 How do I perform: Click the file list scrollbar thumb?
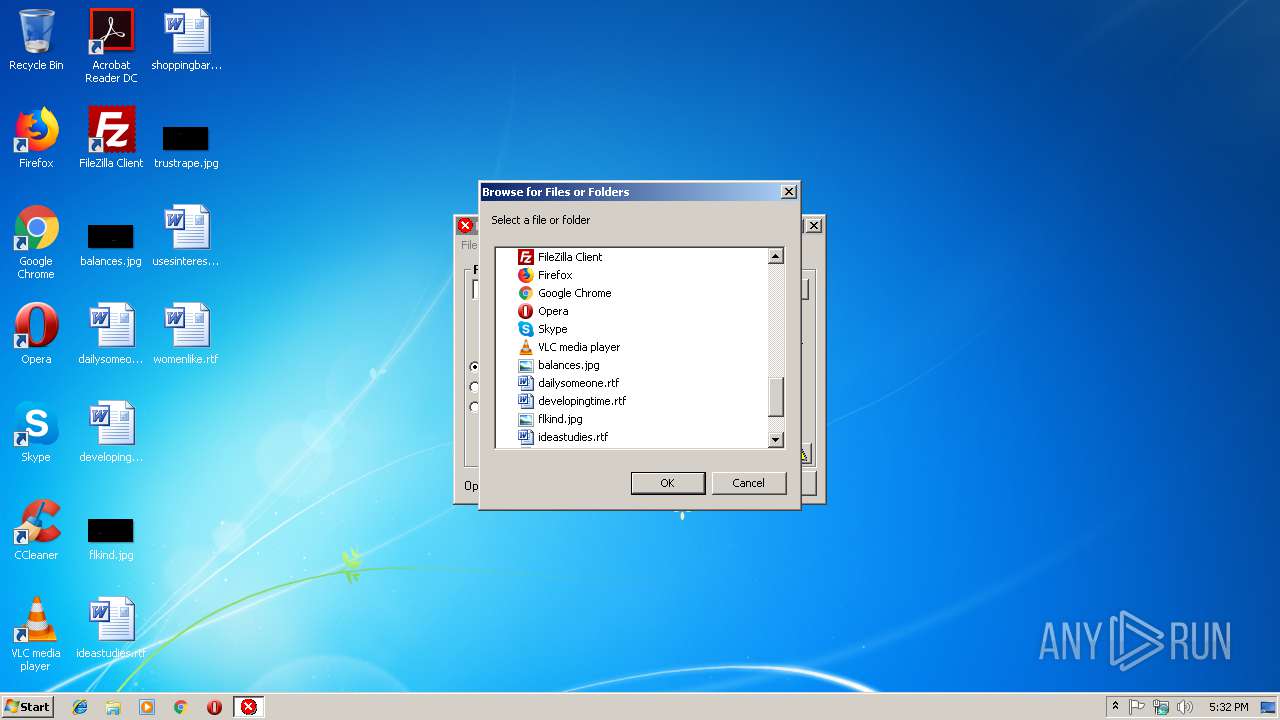click(775, 397)
